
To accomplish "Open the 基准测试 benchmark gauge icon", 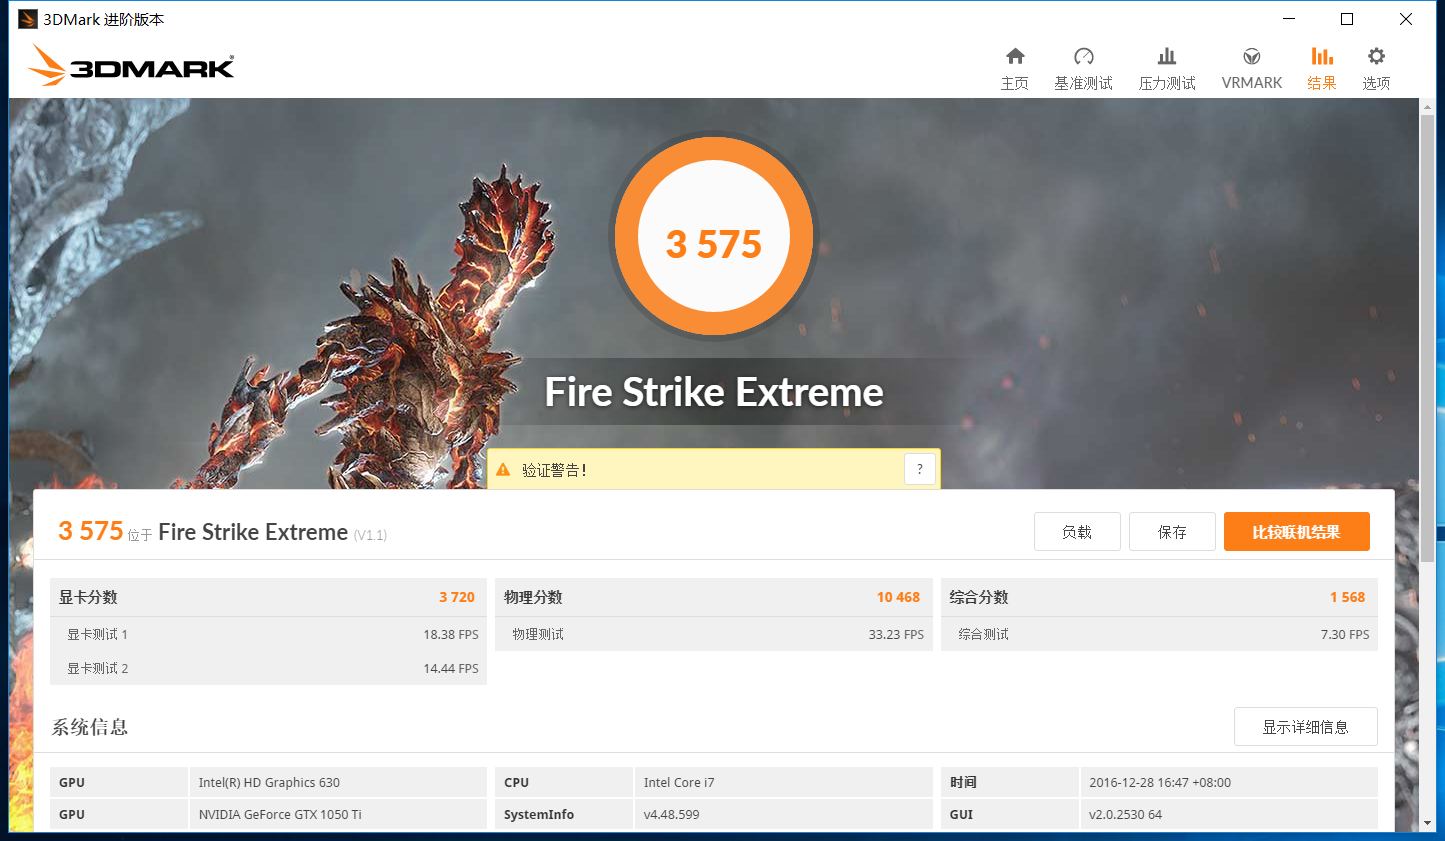I will 1084,56.
